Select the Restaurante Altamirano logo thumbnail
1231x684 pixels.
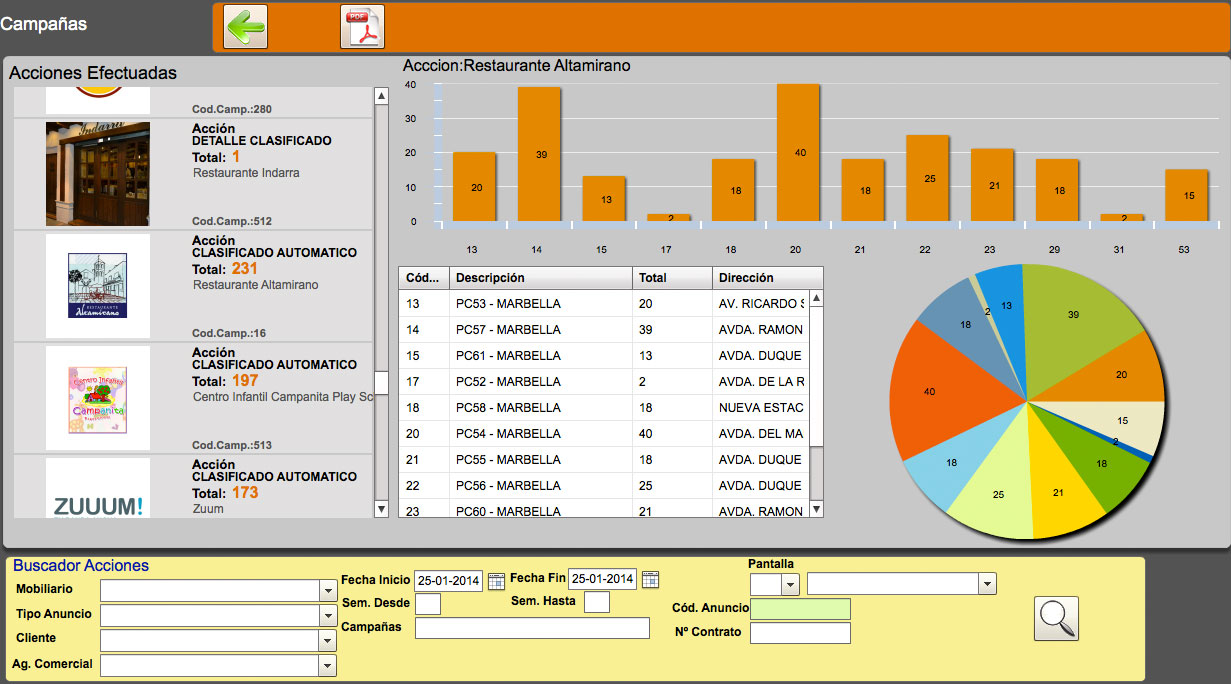pyautogui.click(x=98, y=286)
